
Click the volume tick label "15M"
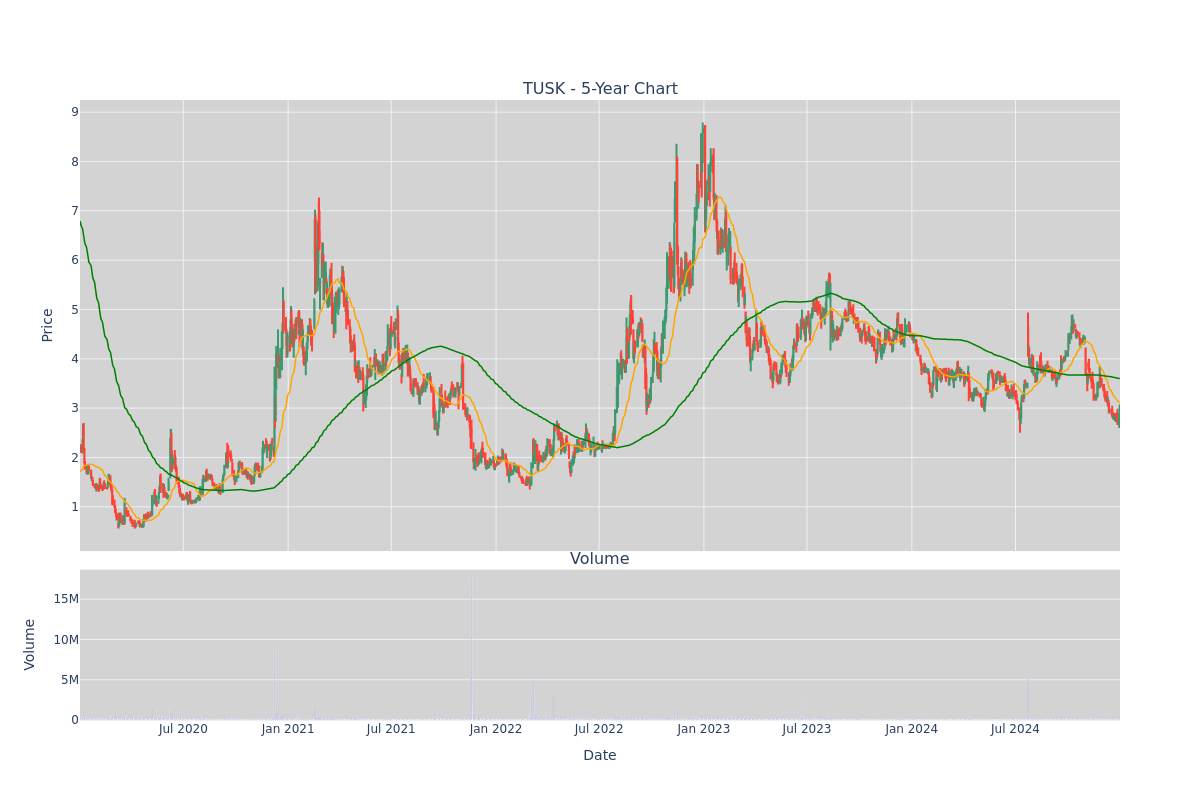click(66, 599)
